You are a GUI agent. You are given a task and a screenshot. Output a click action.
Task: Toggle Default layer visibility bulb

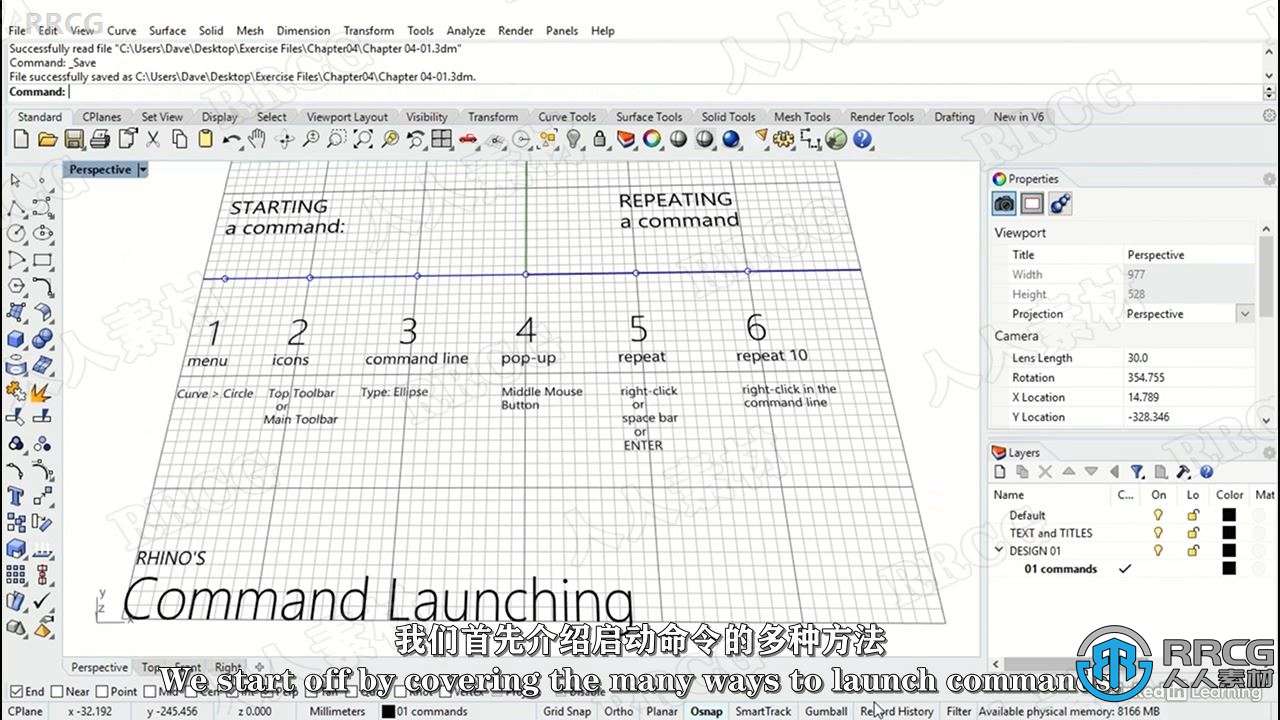[x=1159, y=515]
